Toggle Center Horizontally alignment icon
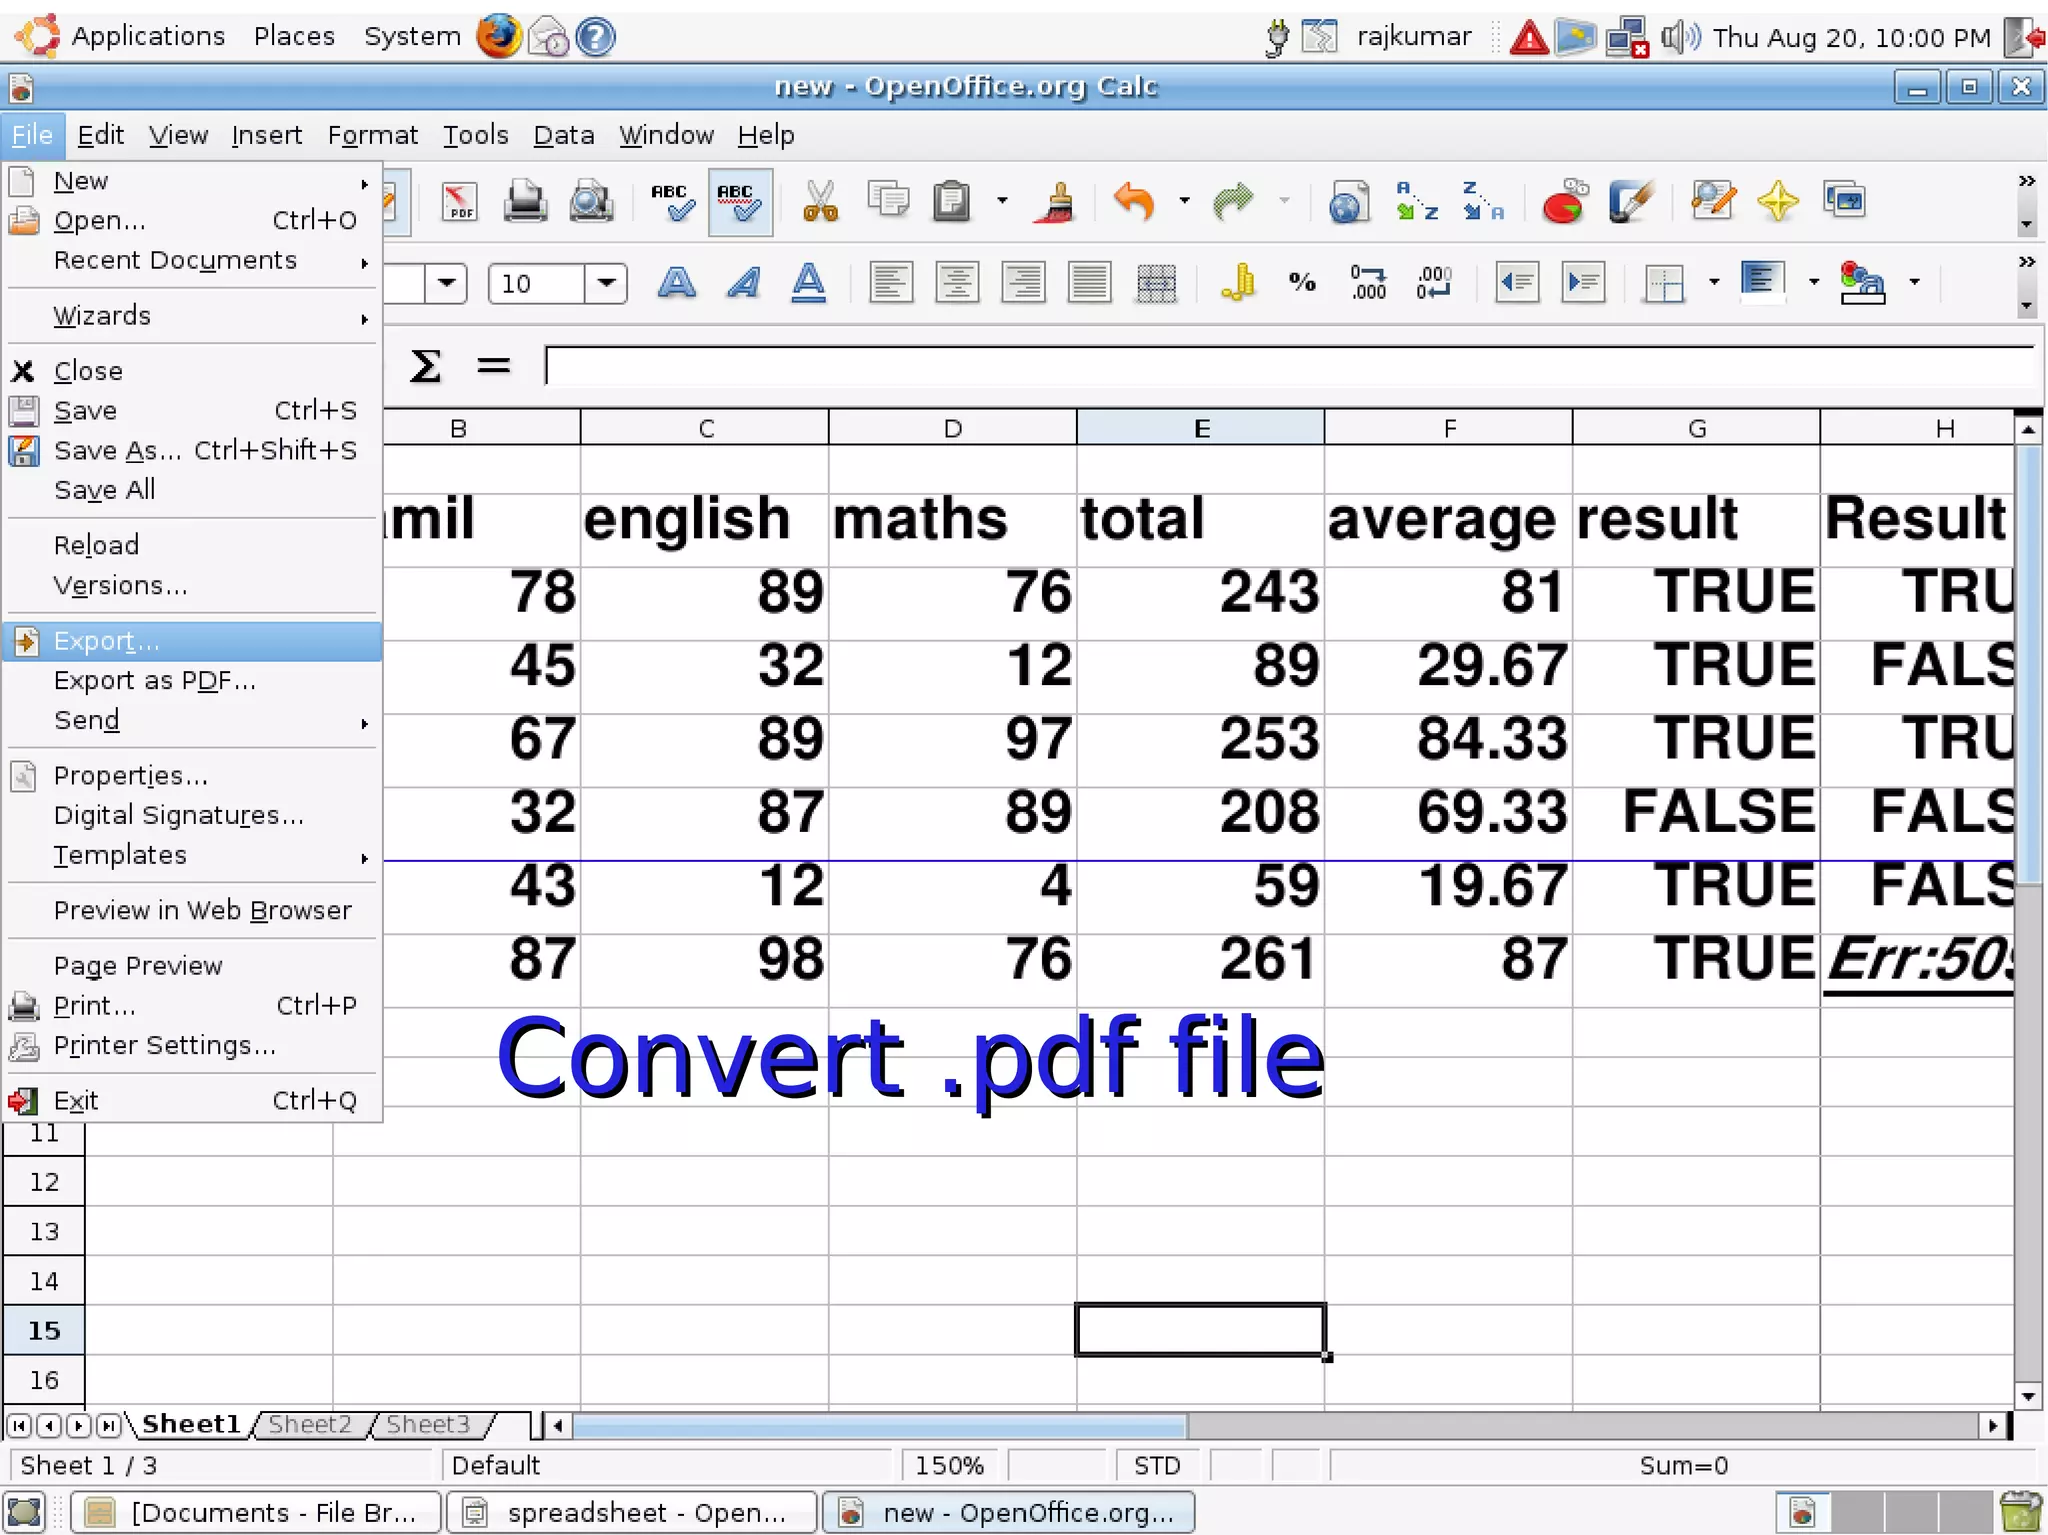This screenshot has height=1535, width=2048. tap(956, 284)
